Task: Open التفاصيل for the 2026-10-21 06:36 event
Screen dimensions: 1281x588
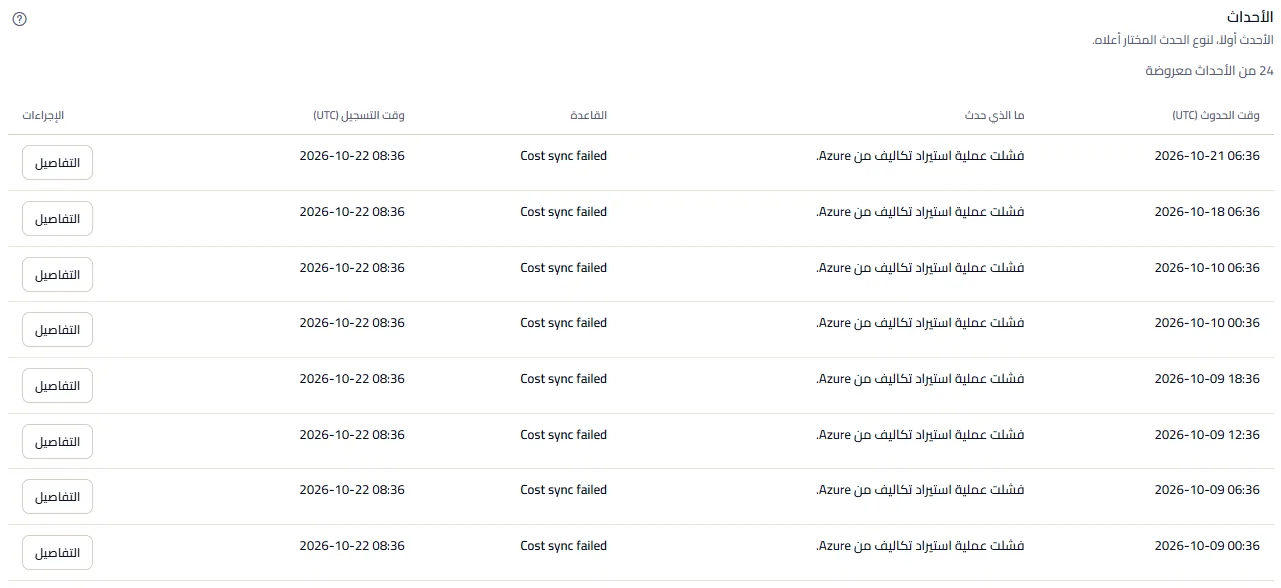Action: click(x=57, y=163)
